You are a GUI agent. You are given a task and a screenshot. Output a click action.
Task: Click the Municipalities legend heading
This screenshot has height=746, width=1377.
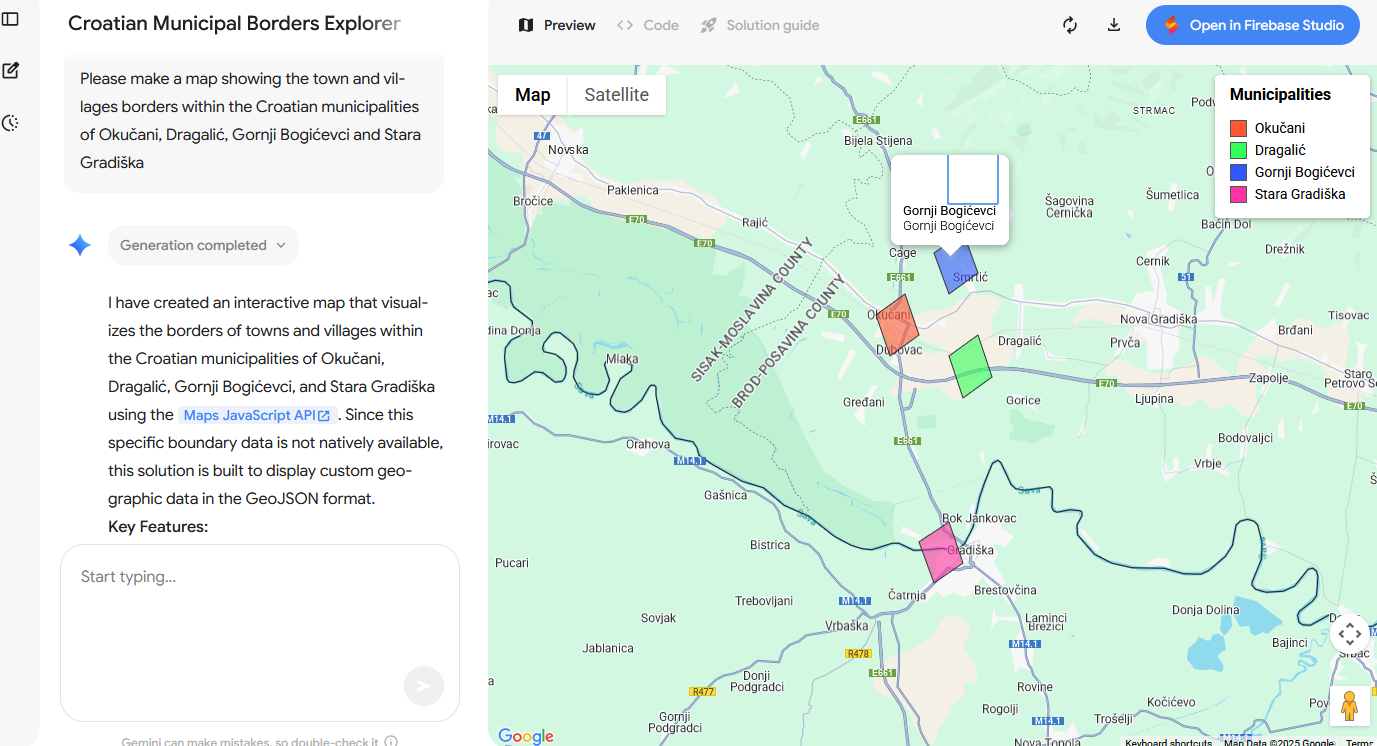pyautogui.click(x=1280, y=94)
